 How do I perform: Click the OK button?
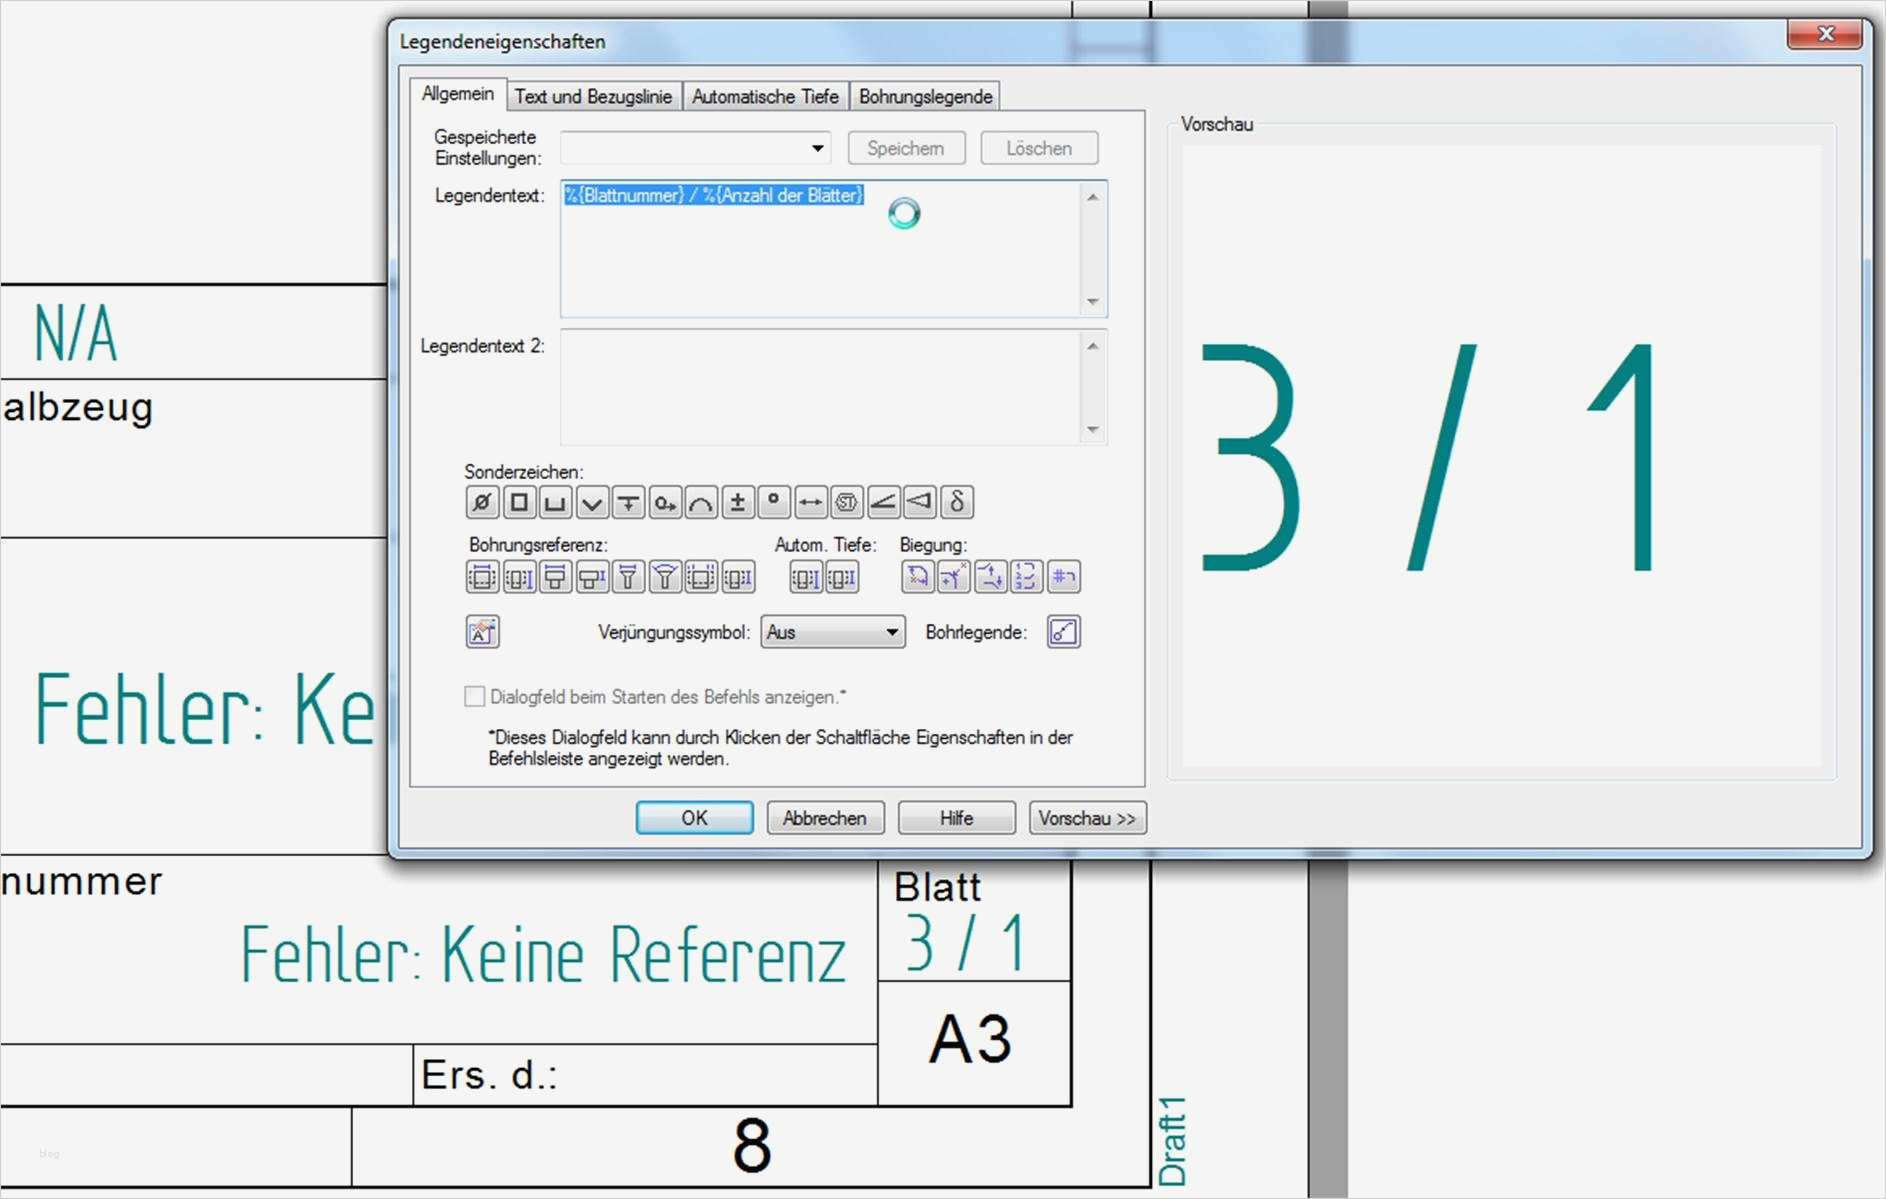[694, 817]
